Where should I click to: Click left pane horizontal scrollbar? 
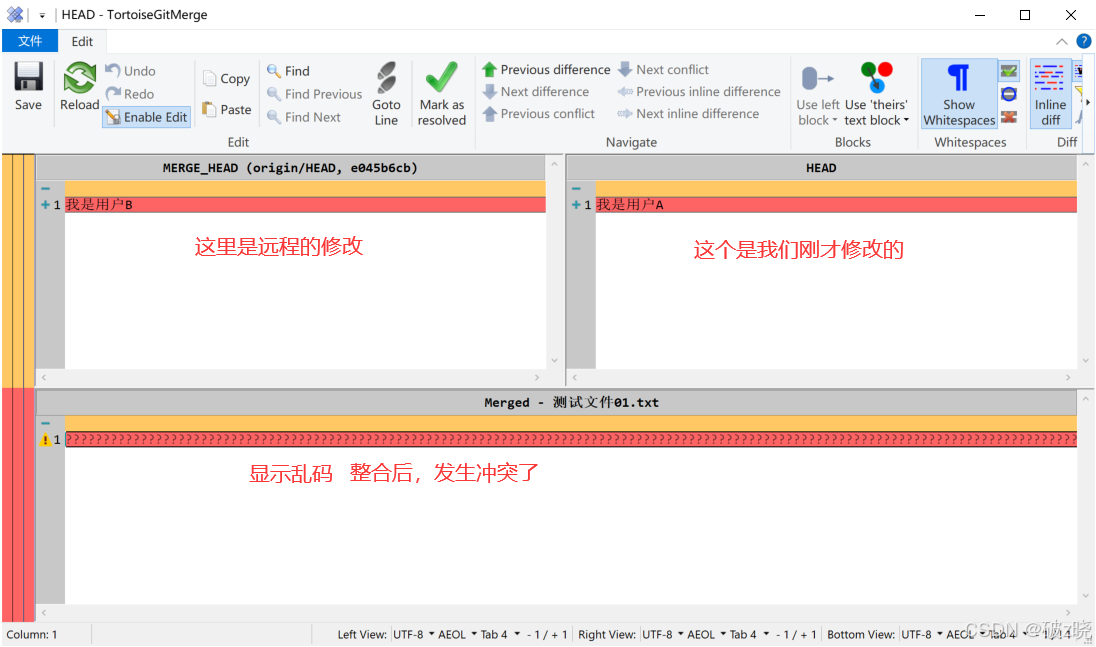coord(291,377)
